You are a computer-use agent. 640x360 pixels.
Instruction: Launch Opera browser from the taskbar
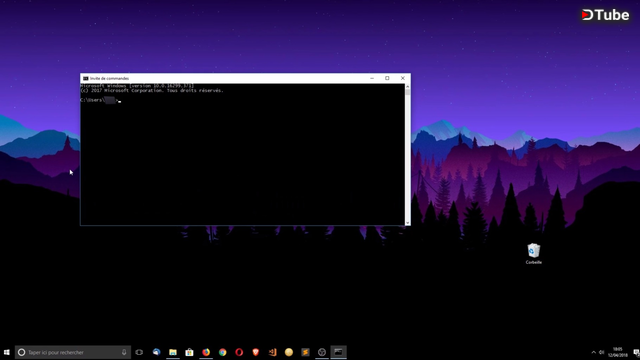click(x=239, y=352)
